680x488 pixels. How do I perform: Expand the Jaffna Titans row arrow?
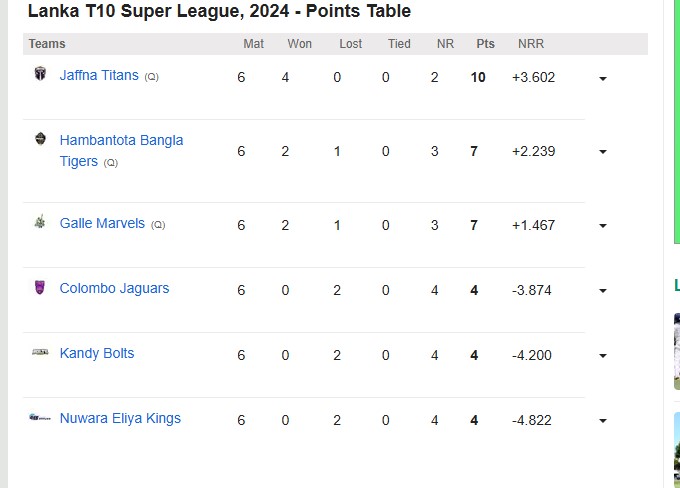pyautogui.click(x=603, y=79)
